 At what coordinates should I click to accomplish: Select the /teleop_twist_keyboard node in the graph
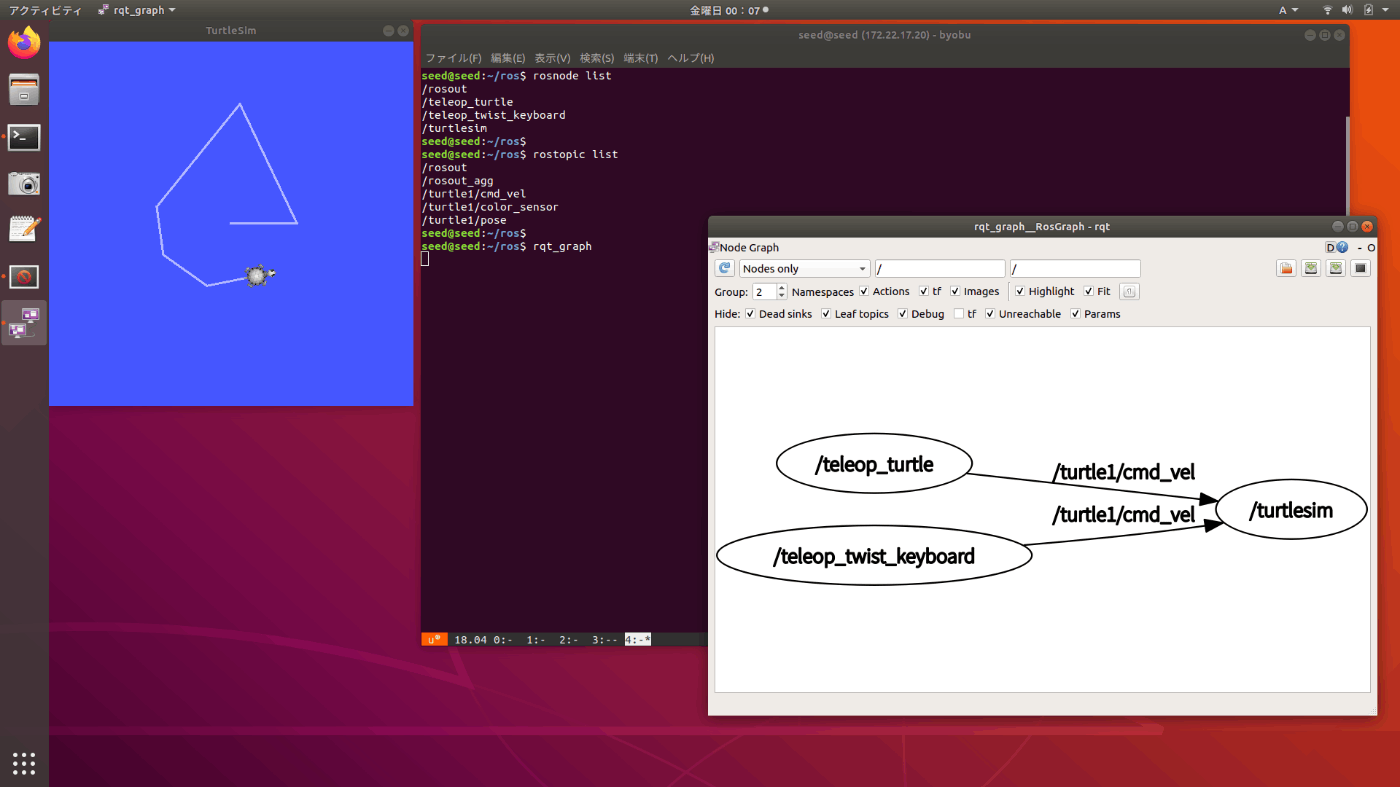[874, 556]
